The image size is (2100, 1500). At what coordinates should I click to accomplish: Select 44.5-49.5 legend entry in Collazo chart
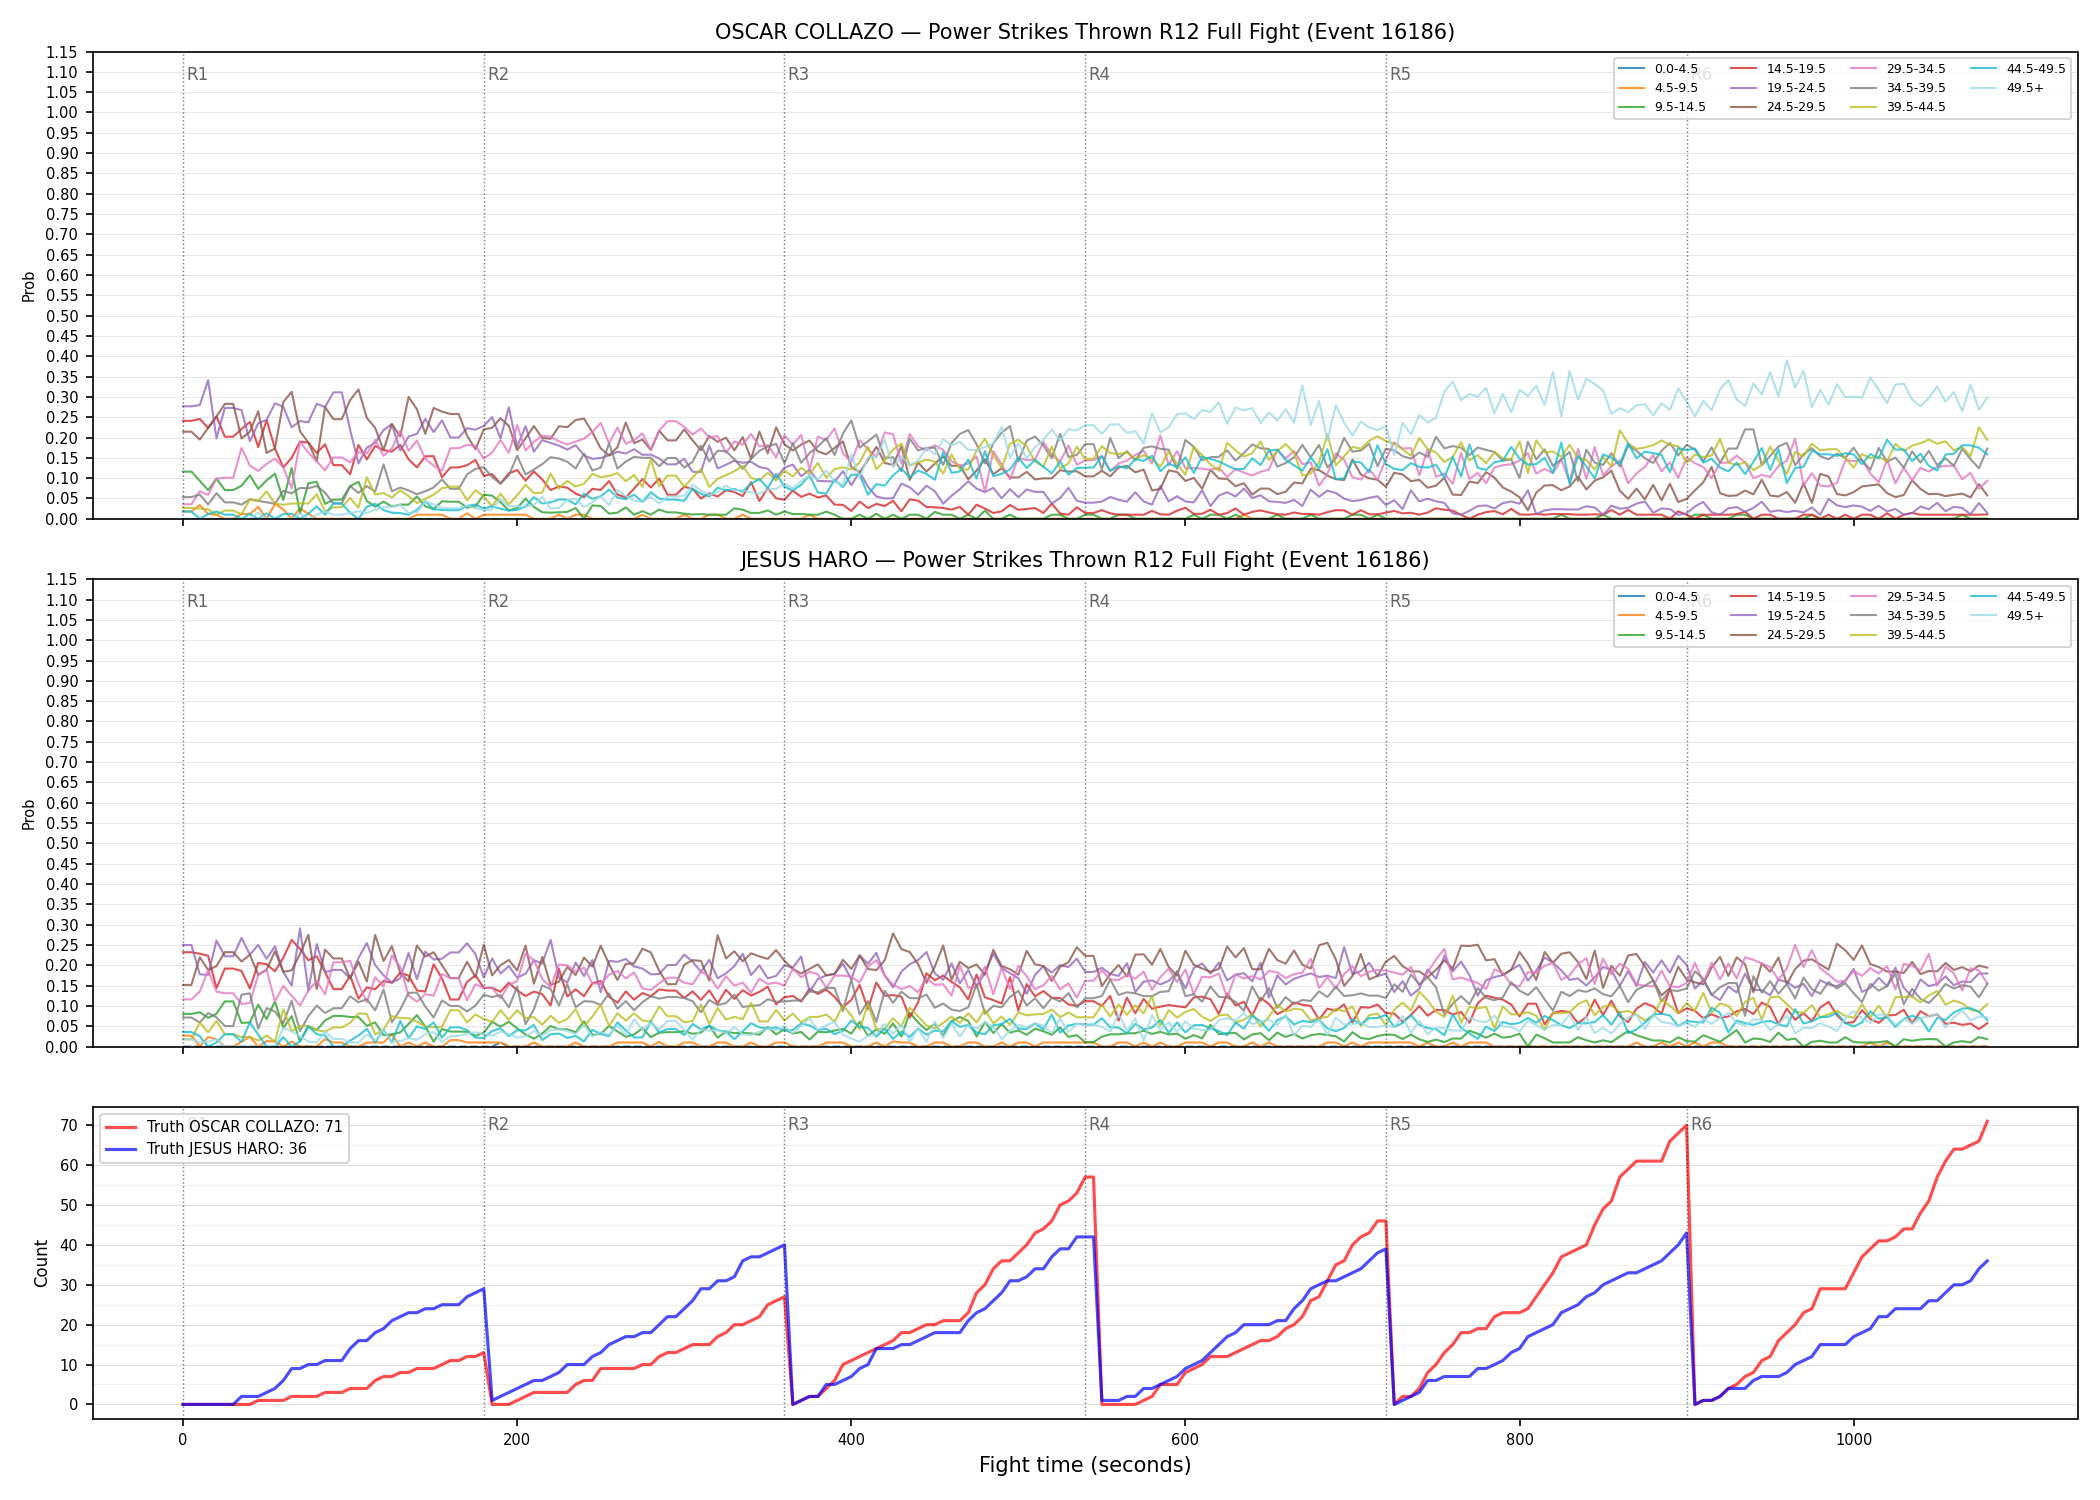pyautogui.click(x=2018, y=69)
